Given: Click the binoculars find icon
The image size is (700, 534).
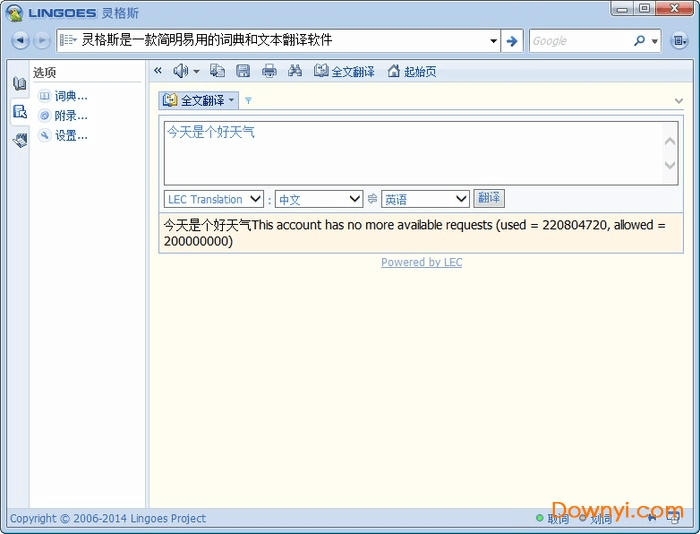Looking at the screenshot, I should 295,71.
